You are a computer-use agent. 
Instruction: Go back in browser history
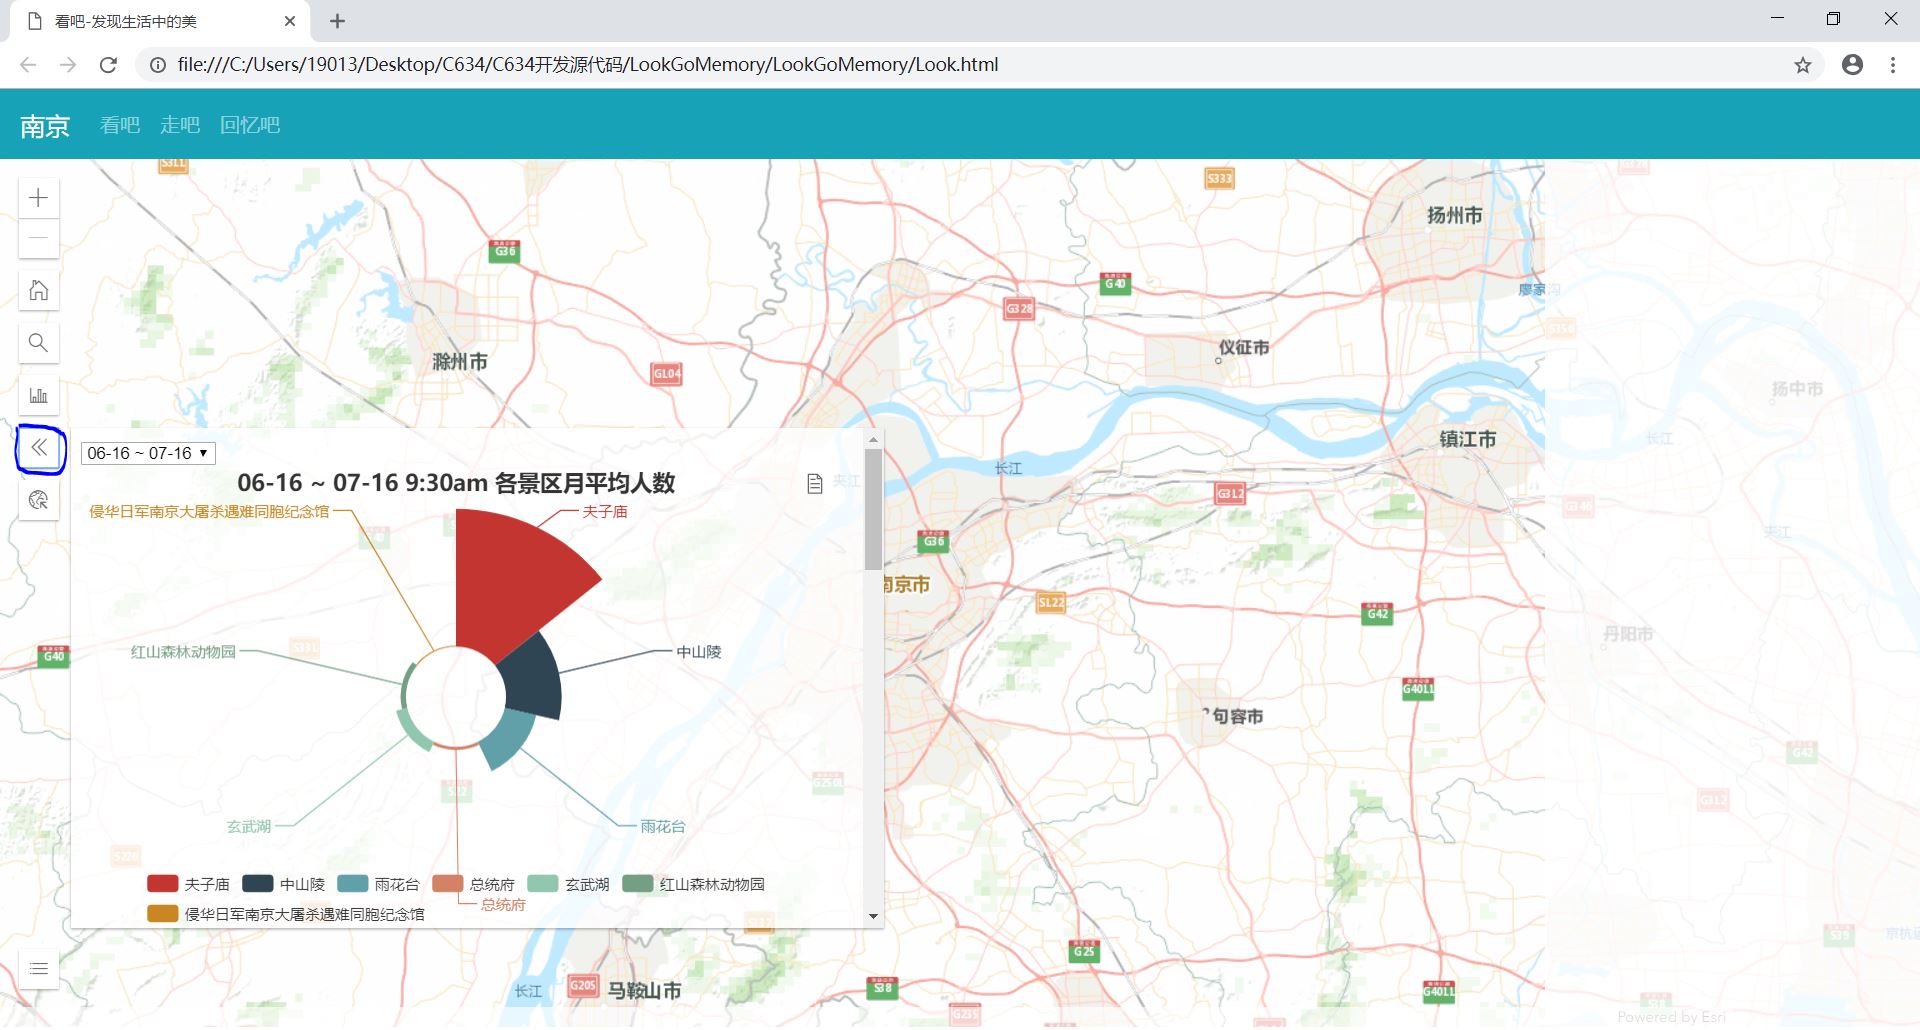pos(28,65)
